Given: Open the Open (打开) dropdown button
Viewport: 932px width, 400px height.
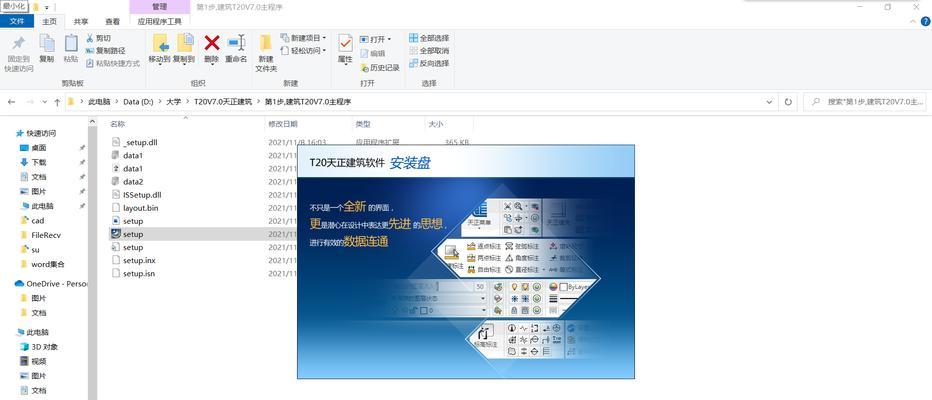Looking at the screenshot, I should point(375,39).
